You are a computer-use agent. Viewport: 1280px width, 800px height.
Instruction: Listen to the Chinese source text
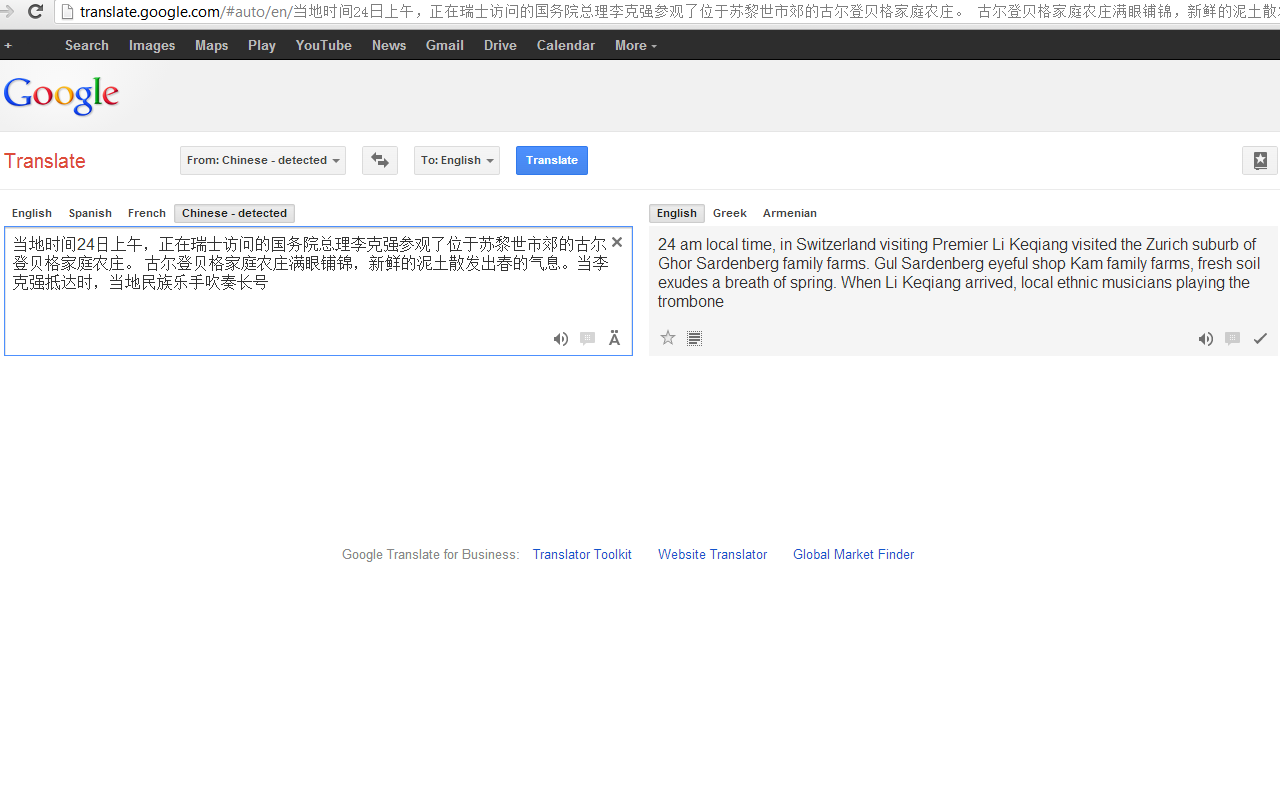tap(561, 339)
